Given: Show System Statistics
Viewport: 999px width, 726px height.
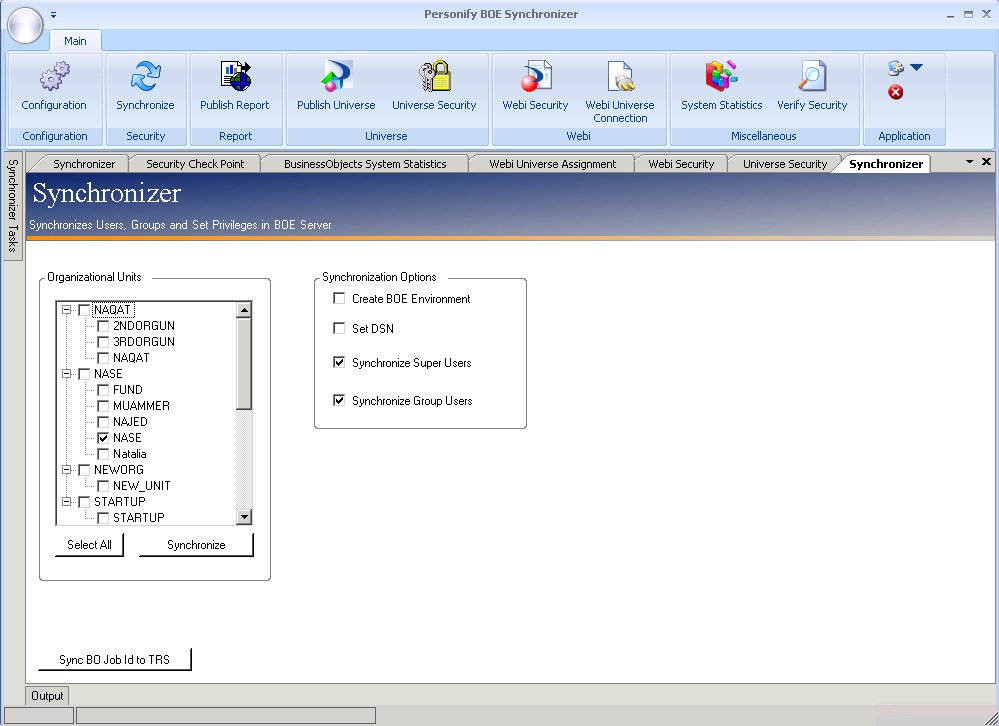Looking at the screenshot, I should 721,78.
